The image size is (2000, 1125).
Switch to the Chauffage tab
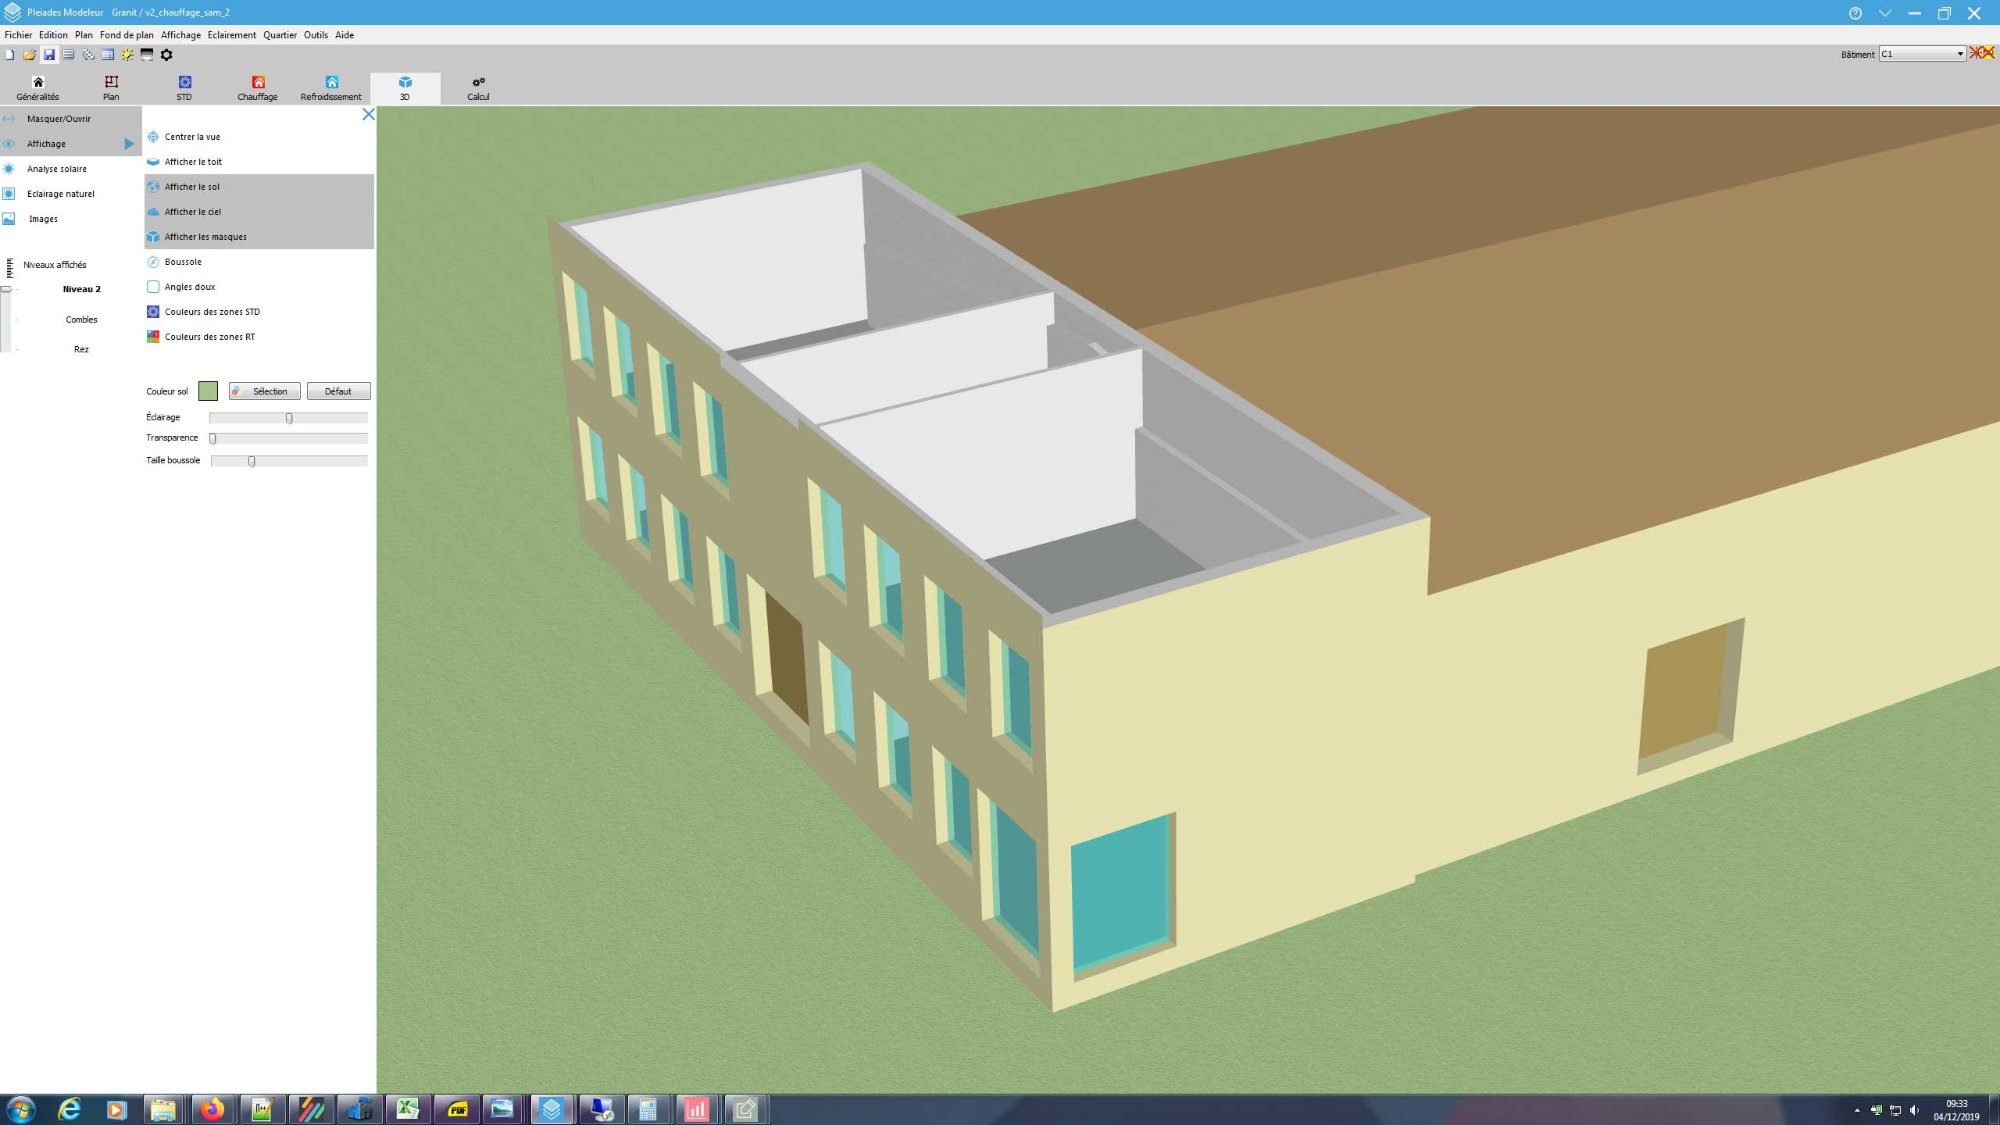(257, 88)
